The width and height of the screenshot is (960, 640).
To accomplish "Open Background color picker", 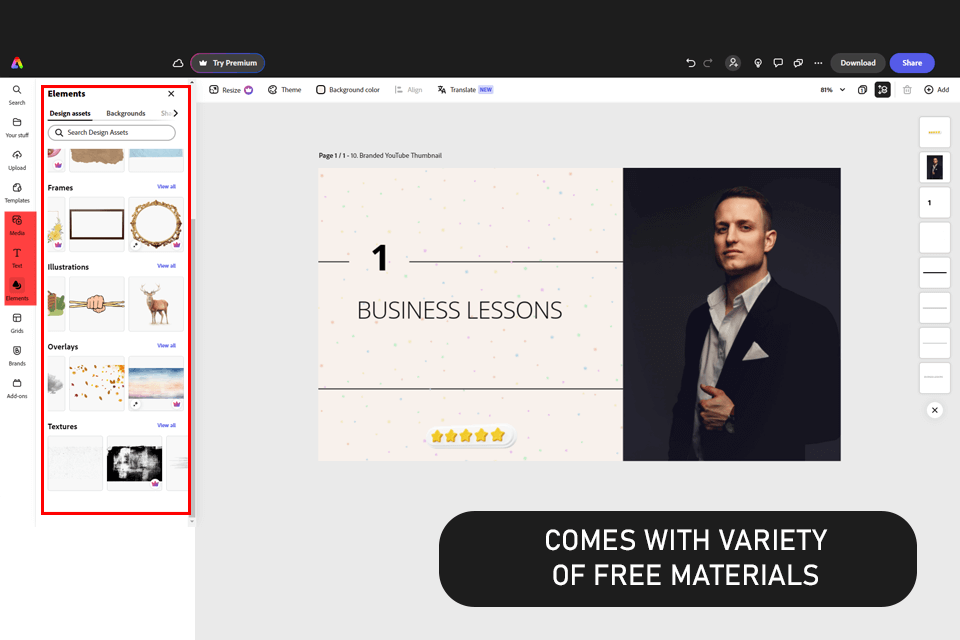I will coord(348,89).
